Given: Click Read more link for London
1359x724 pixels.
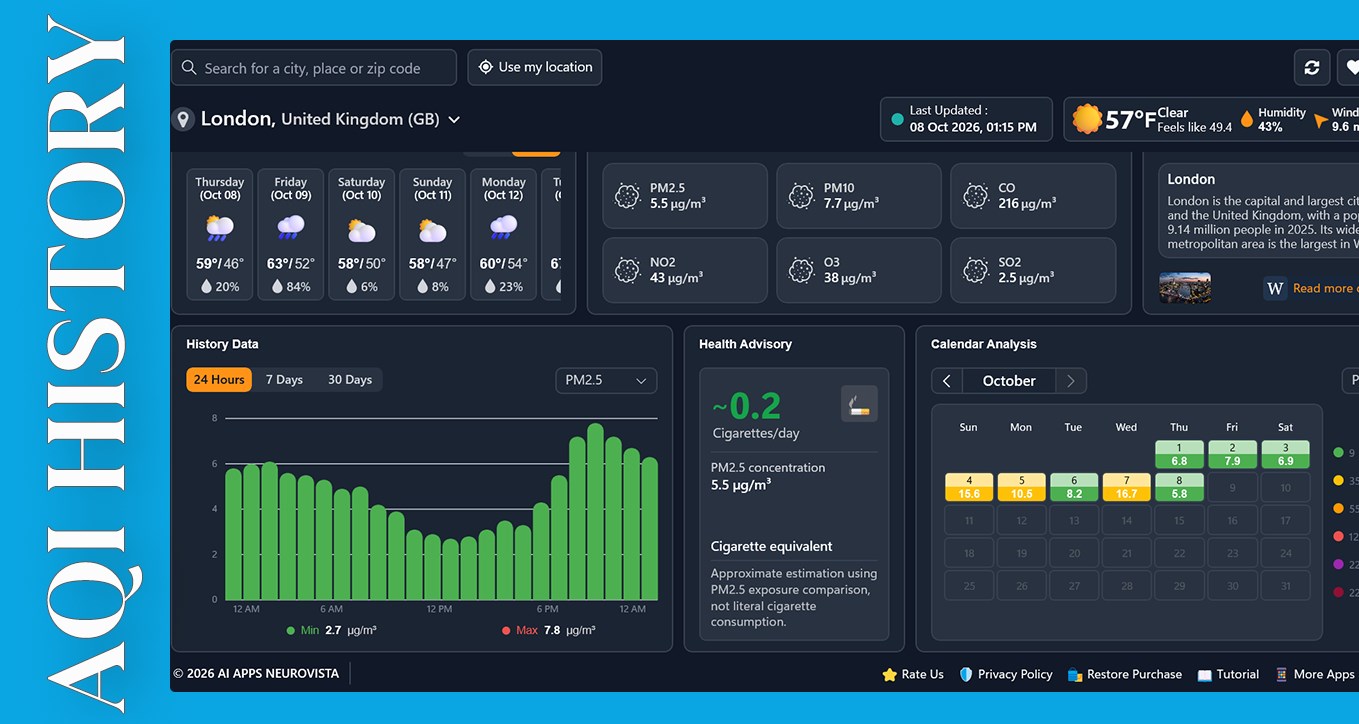Looking at the screenshot, I should [1324, 289].
